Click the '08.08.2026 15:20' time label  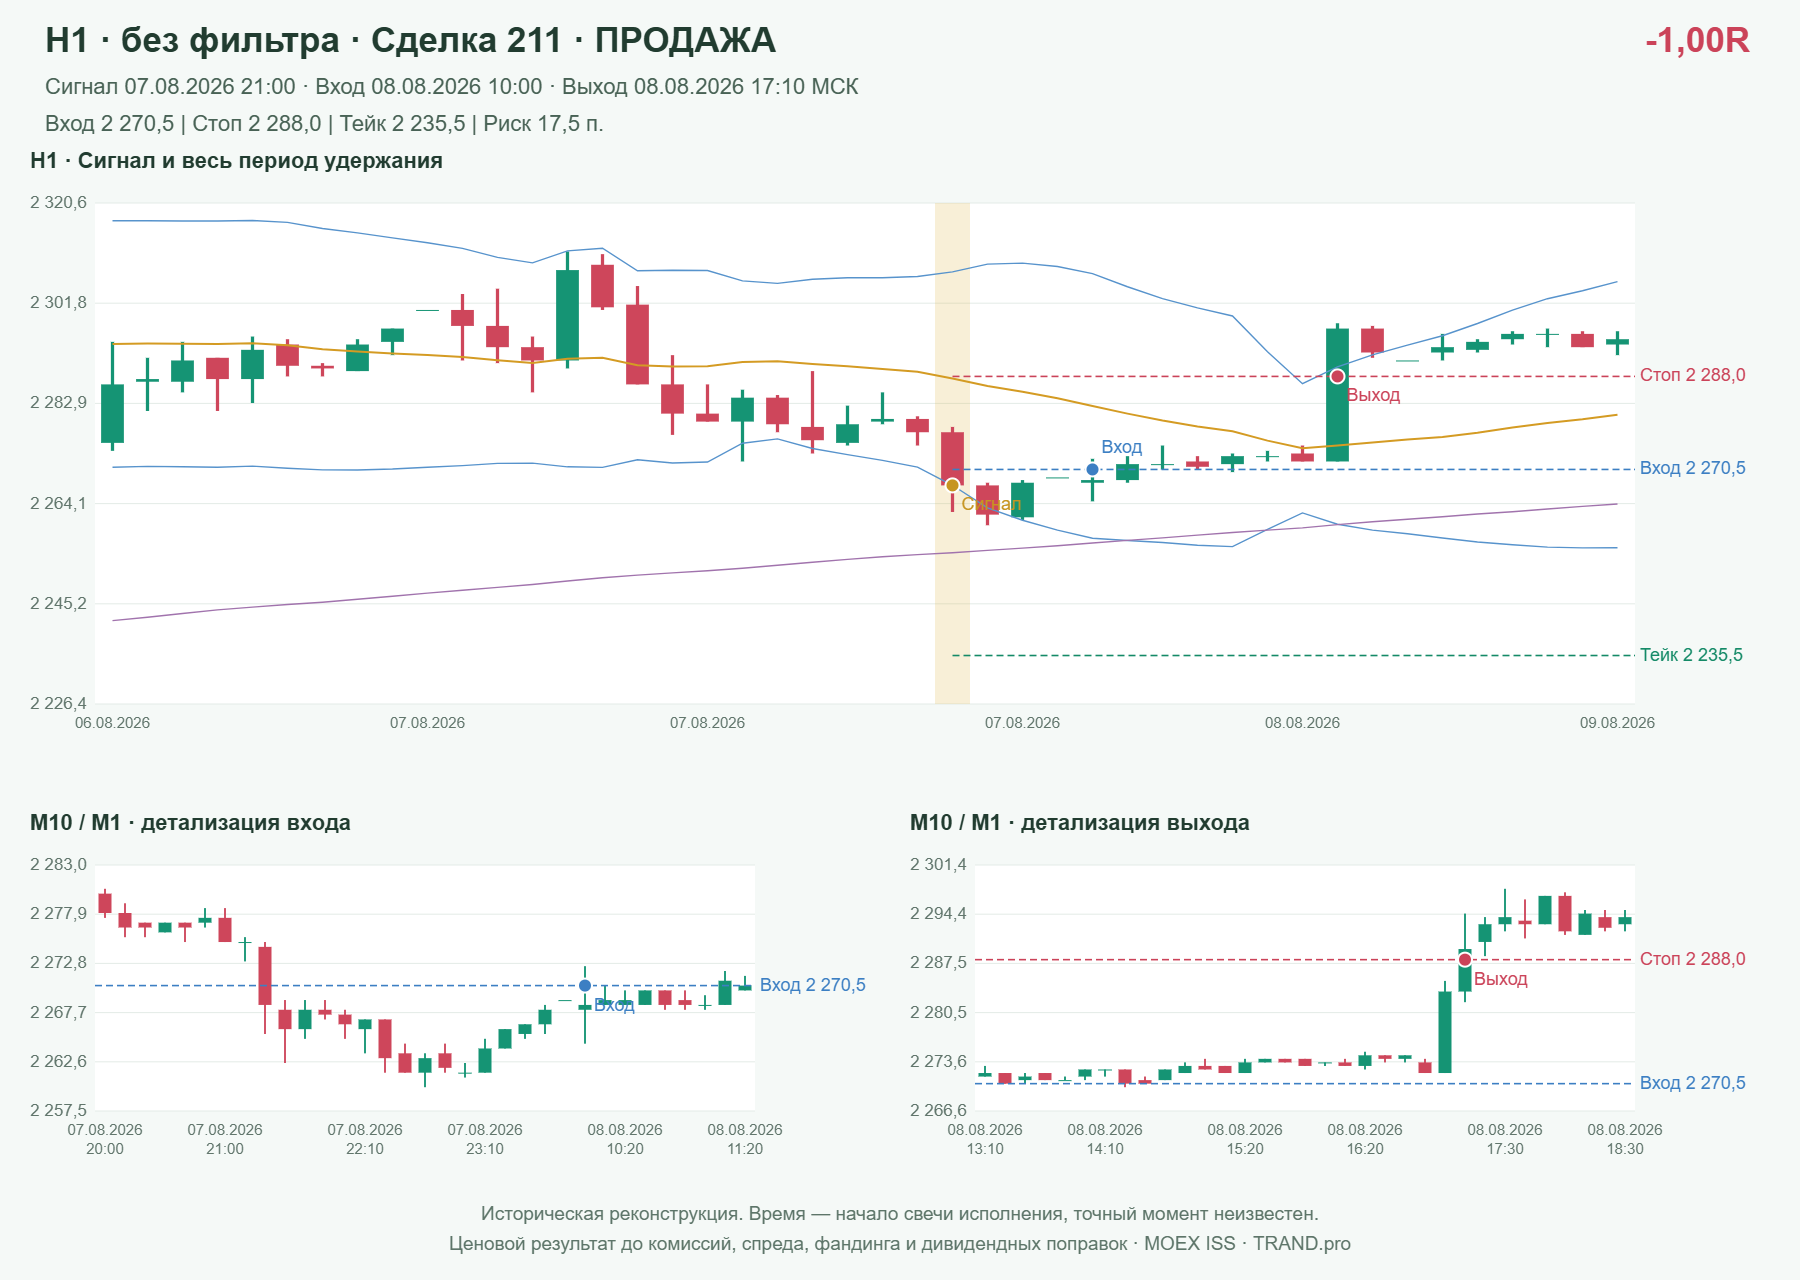click(1245, 1139)
